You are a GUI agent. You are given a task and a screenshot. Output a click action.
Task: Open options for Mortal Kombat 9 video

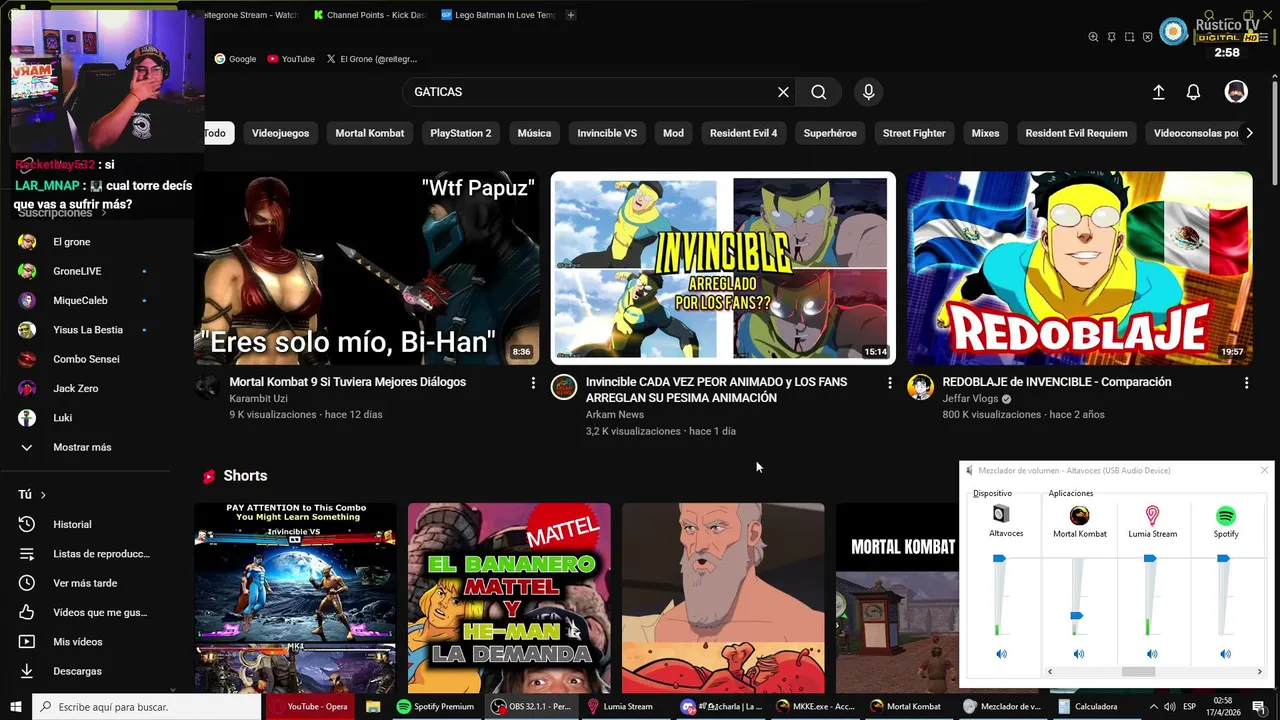pos(533,383)
